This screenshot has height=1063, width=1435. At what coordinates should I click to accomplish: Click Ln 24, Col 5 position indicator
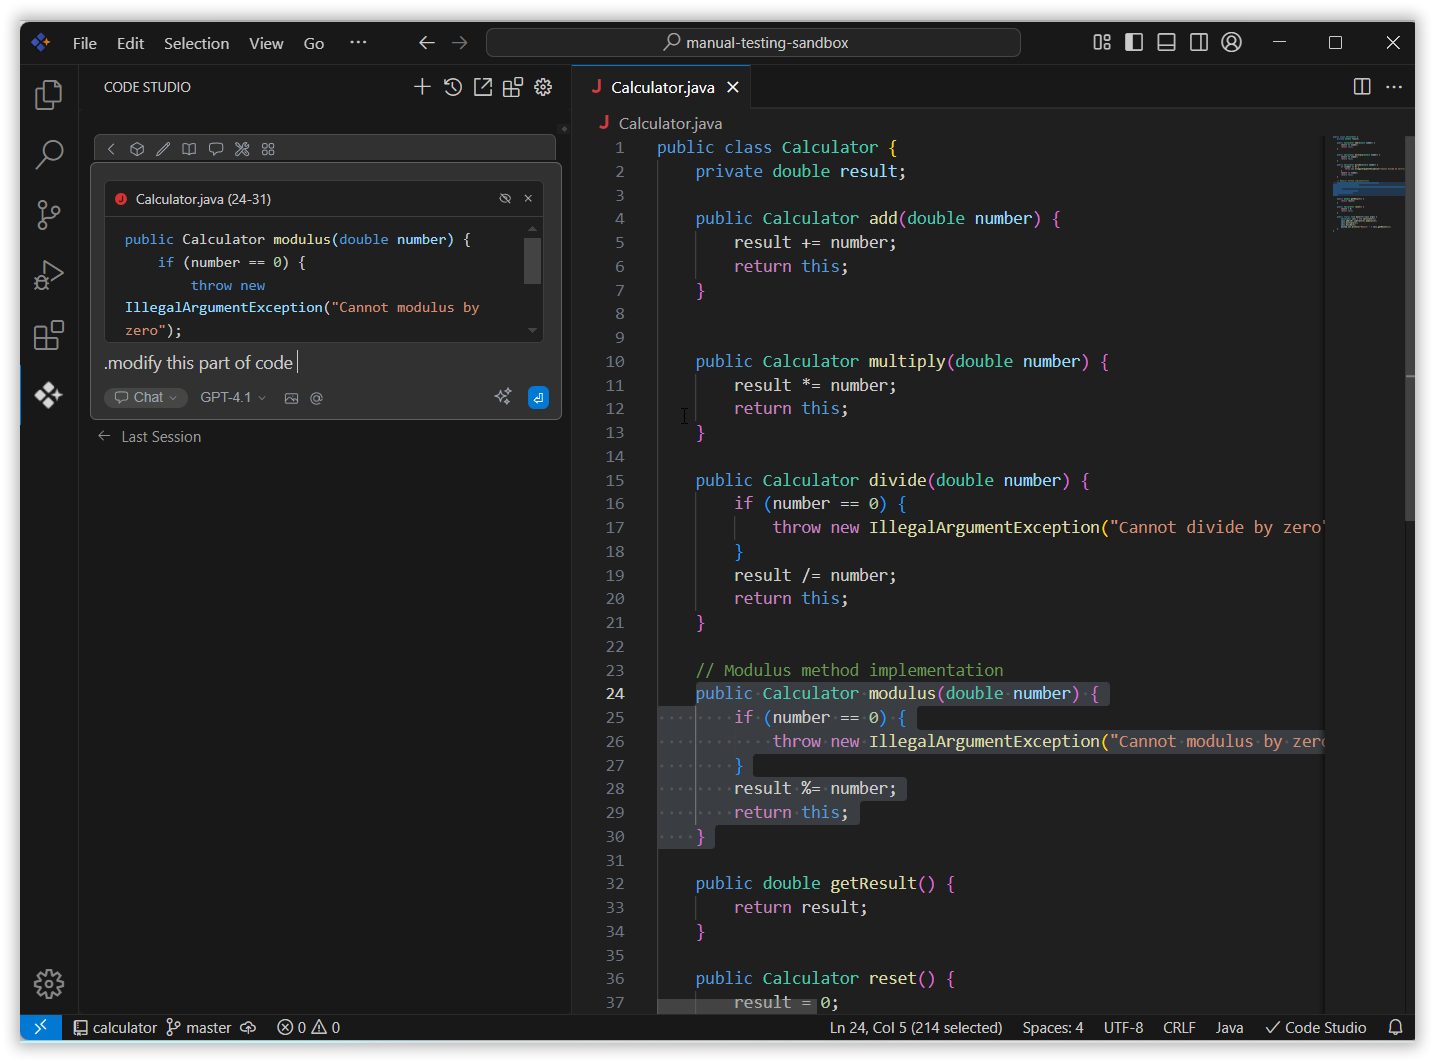916,1027
